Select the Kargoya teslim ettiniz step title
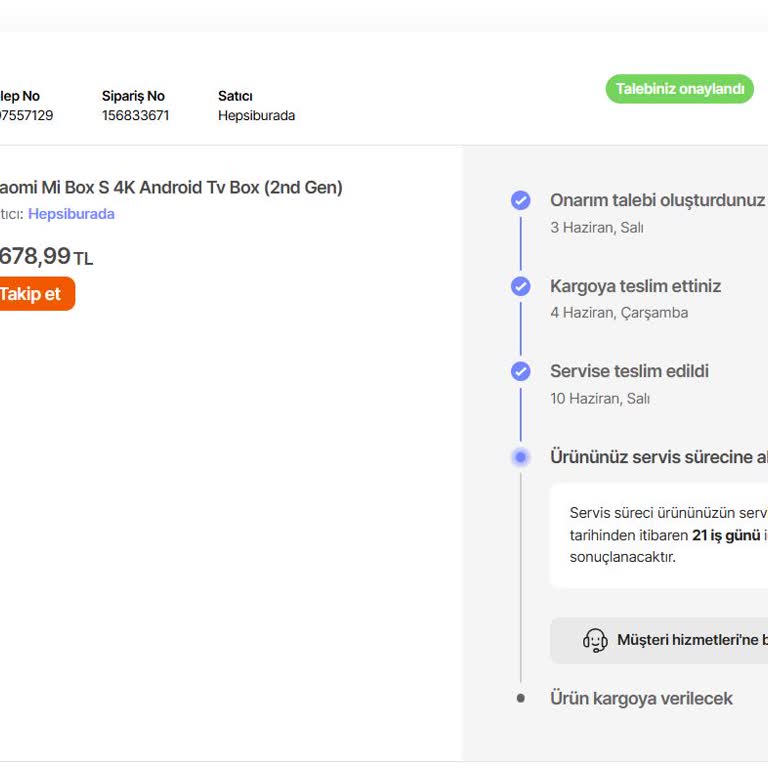768x768 pixels. coord(635,286)
